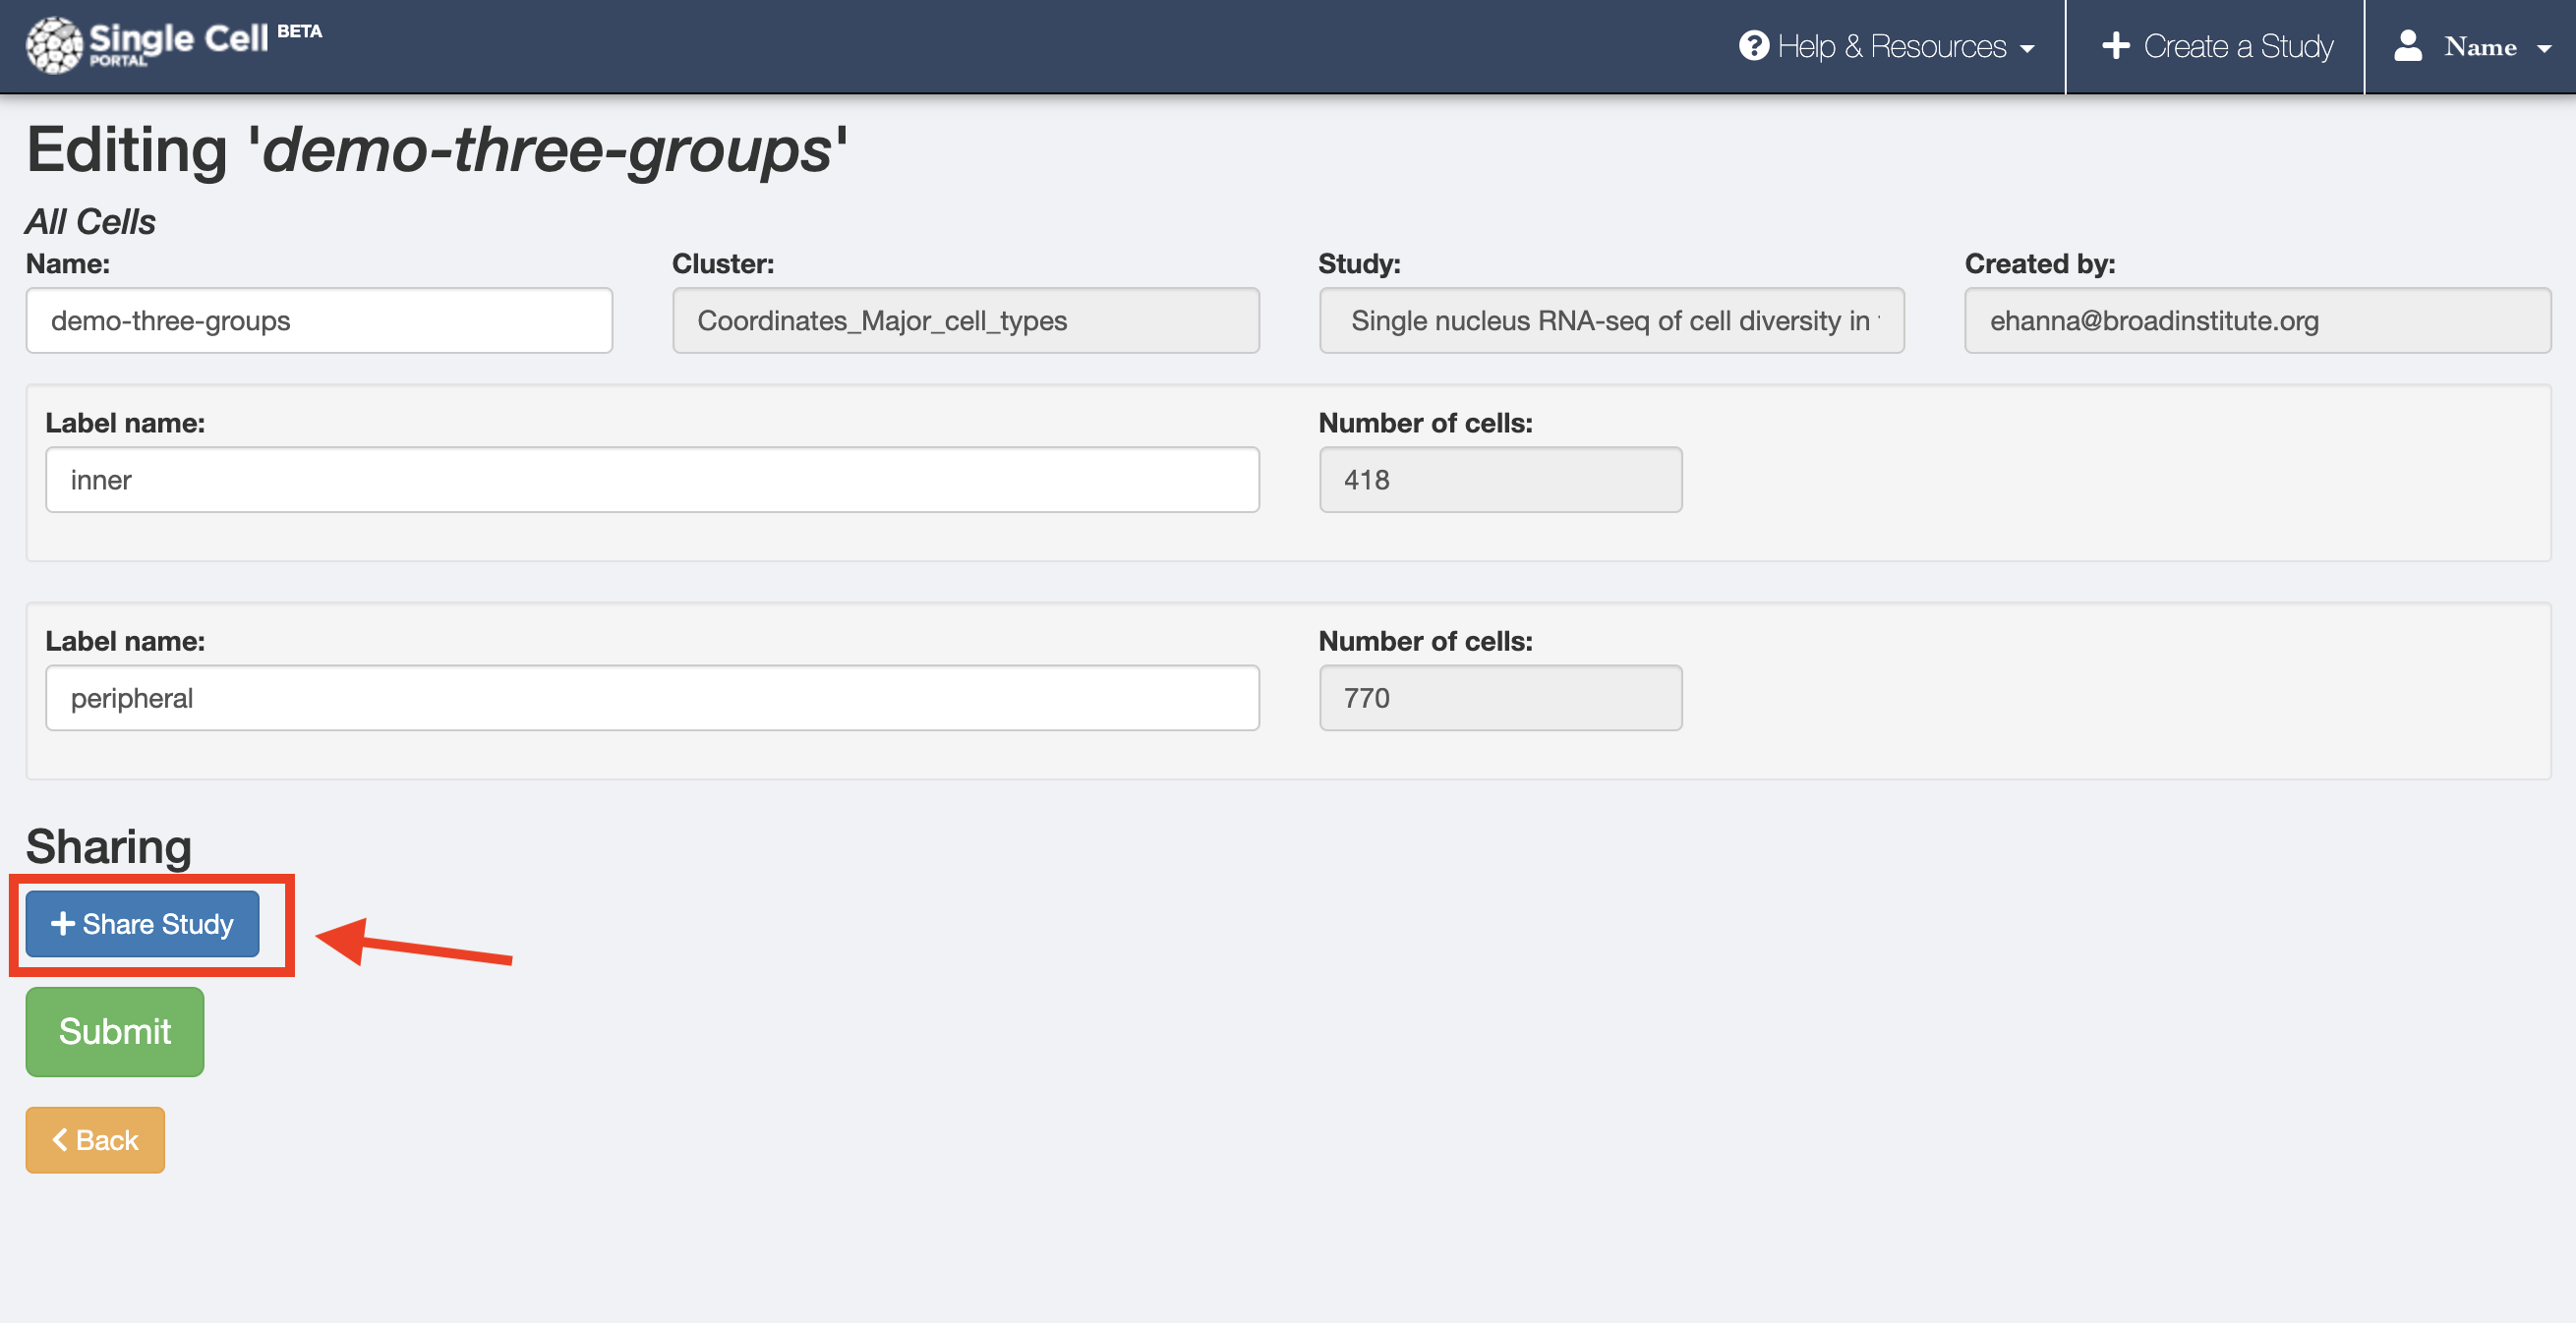This screenshot has width=2576, height=1323.
Task: Click the plus icon on Create a Study
Action: coord(2117,46)
